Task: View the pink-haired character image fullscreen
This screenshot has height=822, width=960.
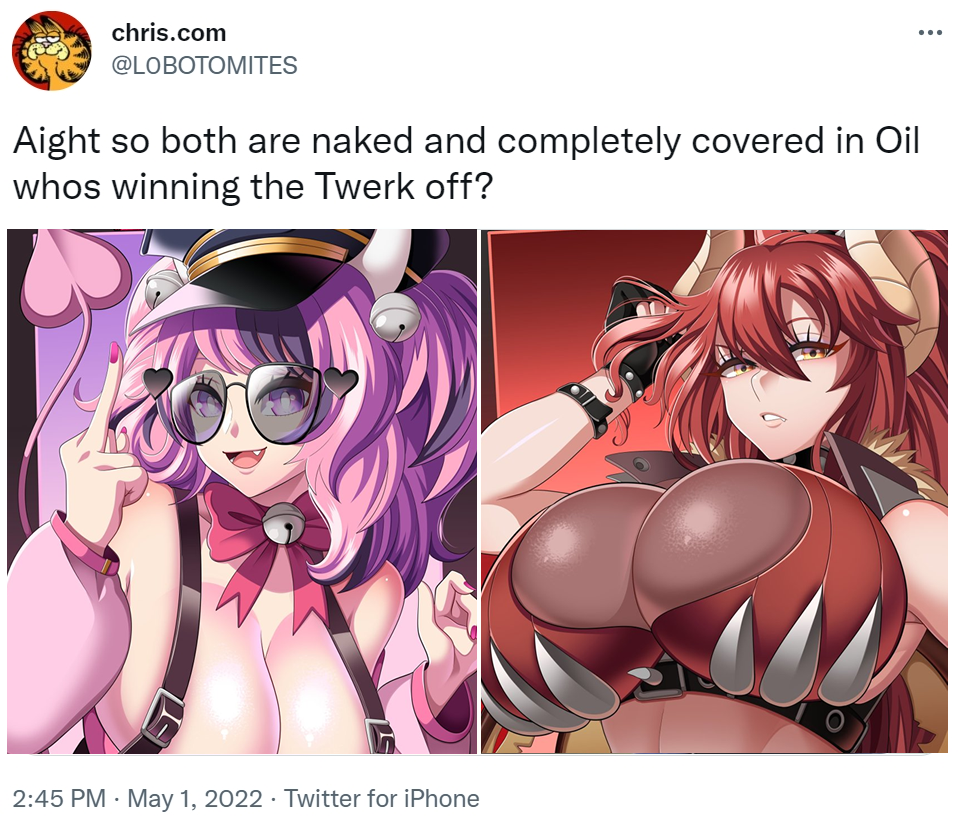Action: [242, 491]
